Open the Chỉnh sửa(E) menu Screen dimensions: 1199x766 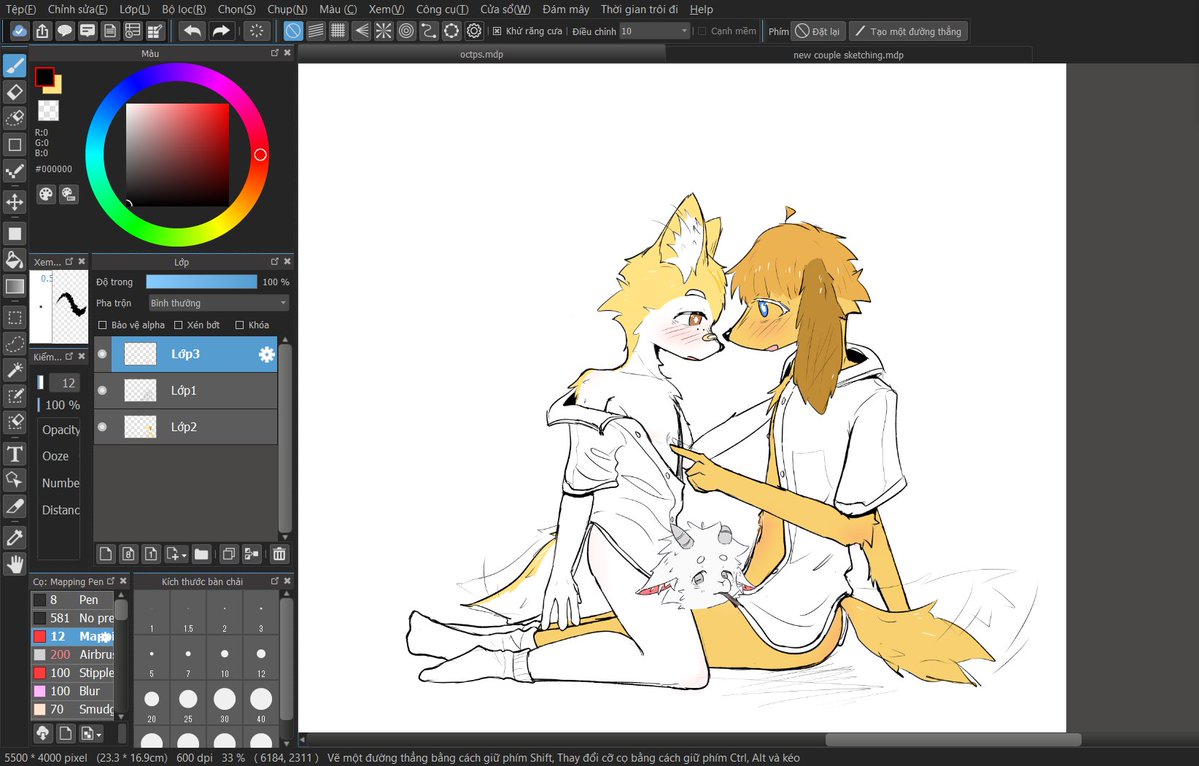coord(77,9)
